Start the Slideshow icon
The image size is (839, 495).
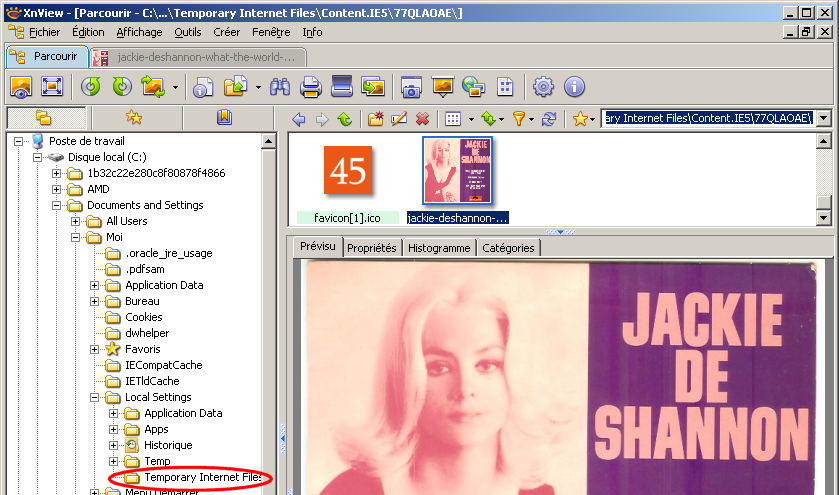click(x=443, y=87)
